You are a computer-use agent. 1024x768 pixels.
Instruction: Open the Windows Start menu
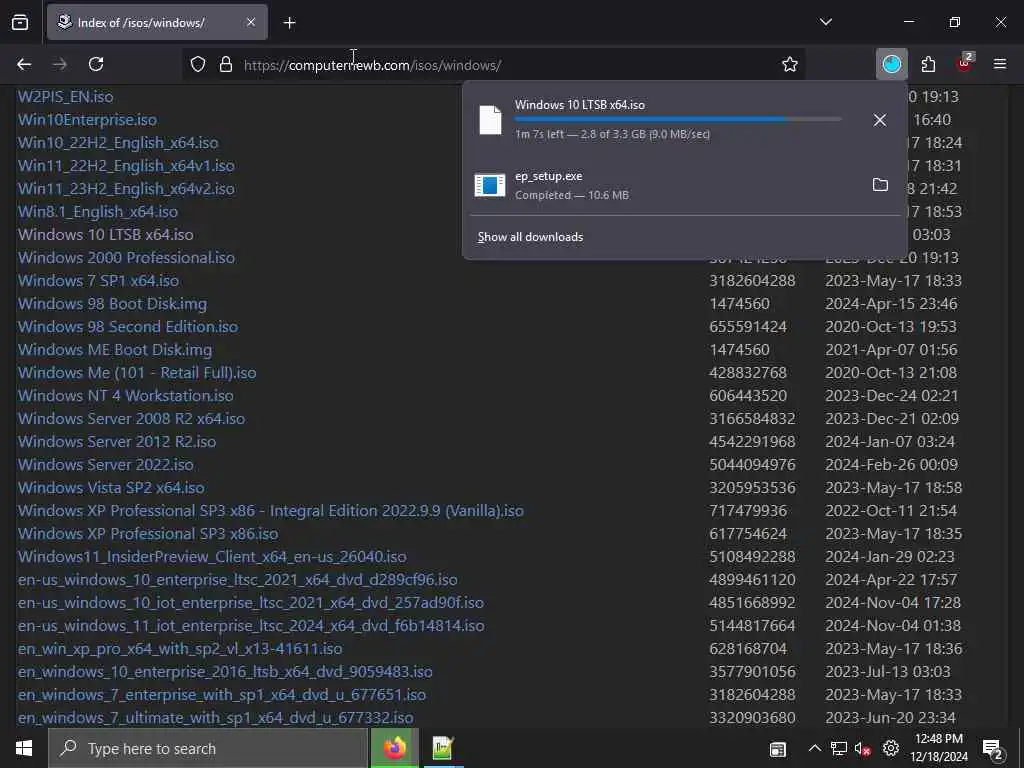pos(24,748)
